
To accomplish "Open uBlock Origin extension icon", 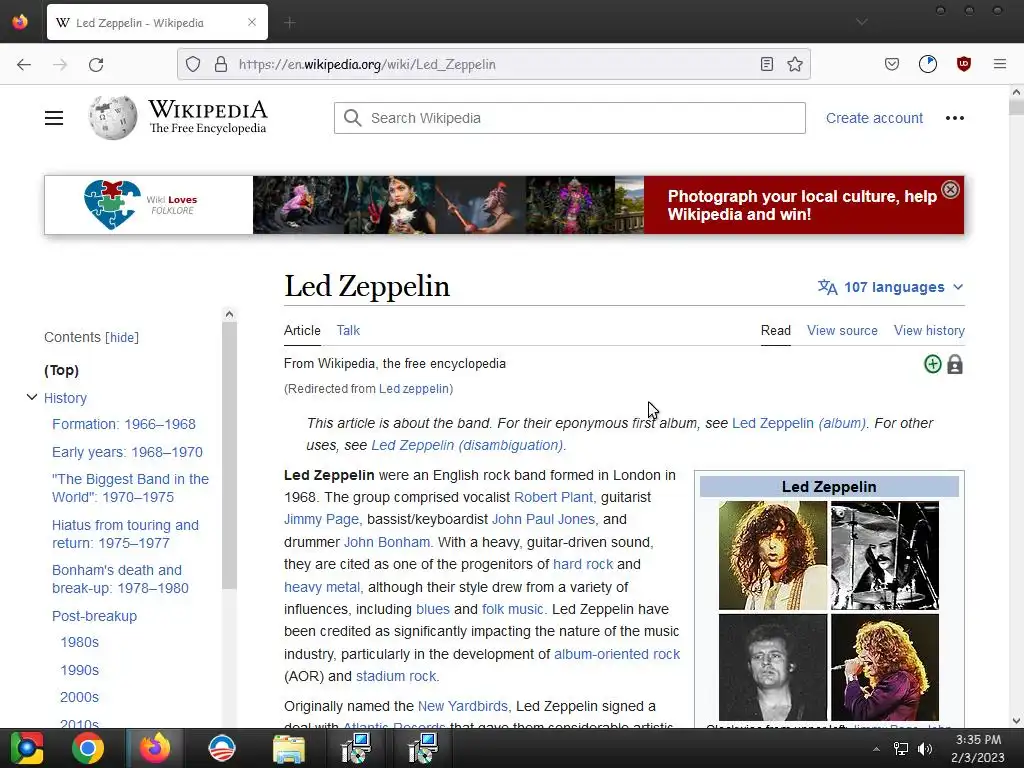I will coord(963,64).
